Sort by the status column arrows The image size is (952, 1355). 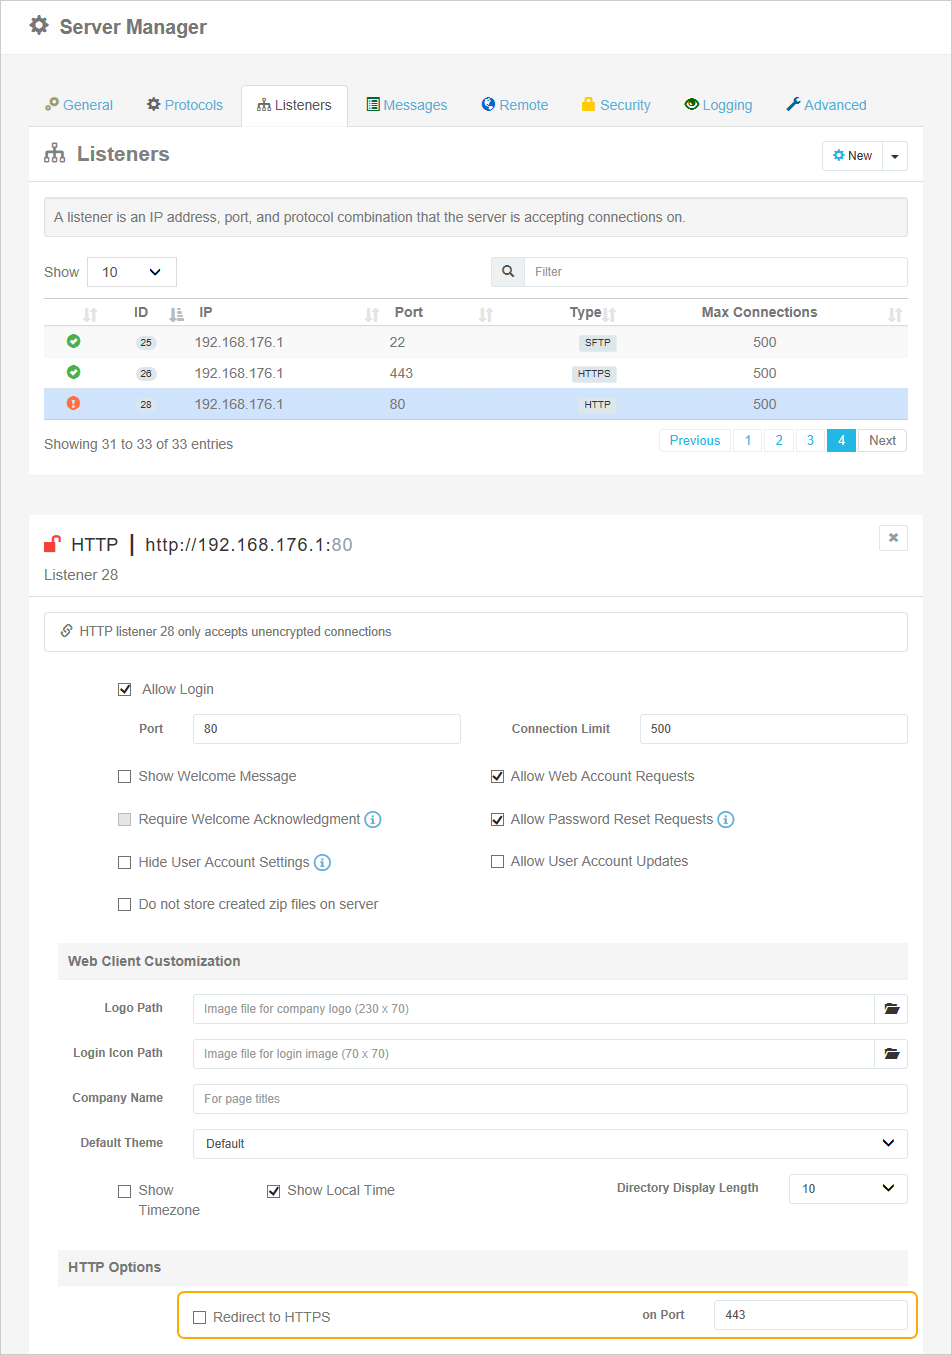coord(90,314)
